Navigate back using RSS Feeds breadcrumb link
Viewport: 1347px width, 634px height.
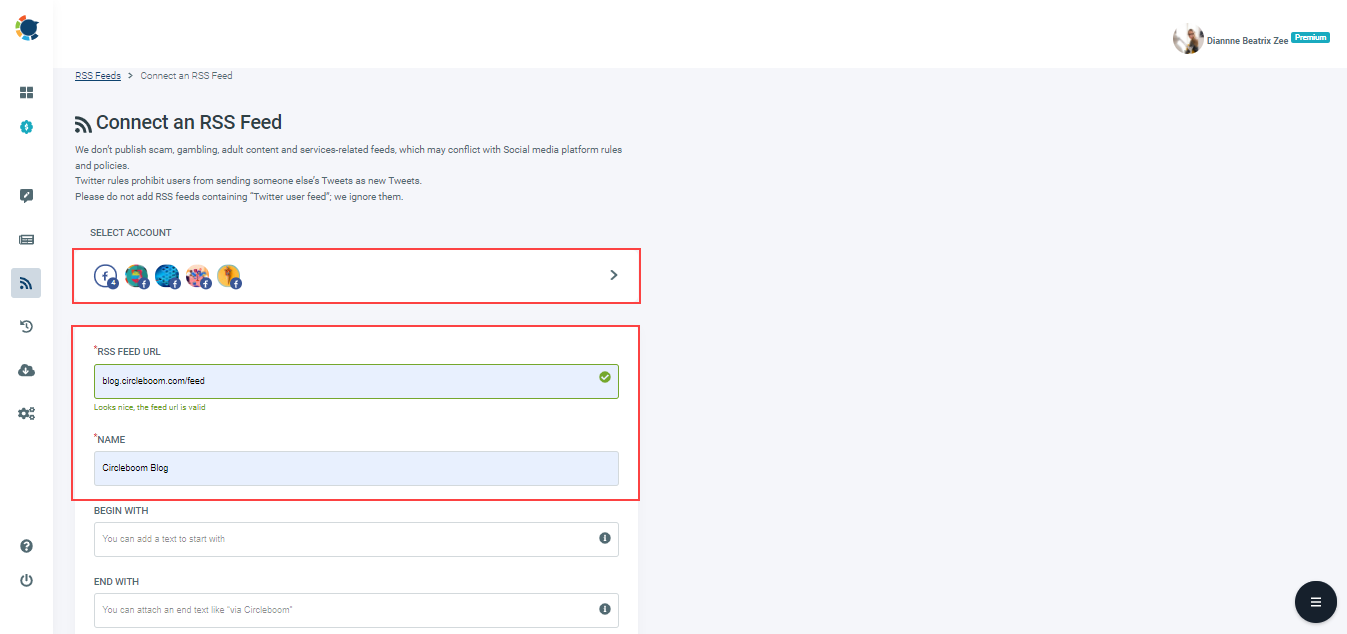click(97, 75)
